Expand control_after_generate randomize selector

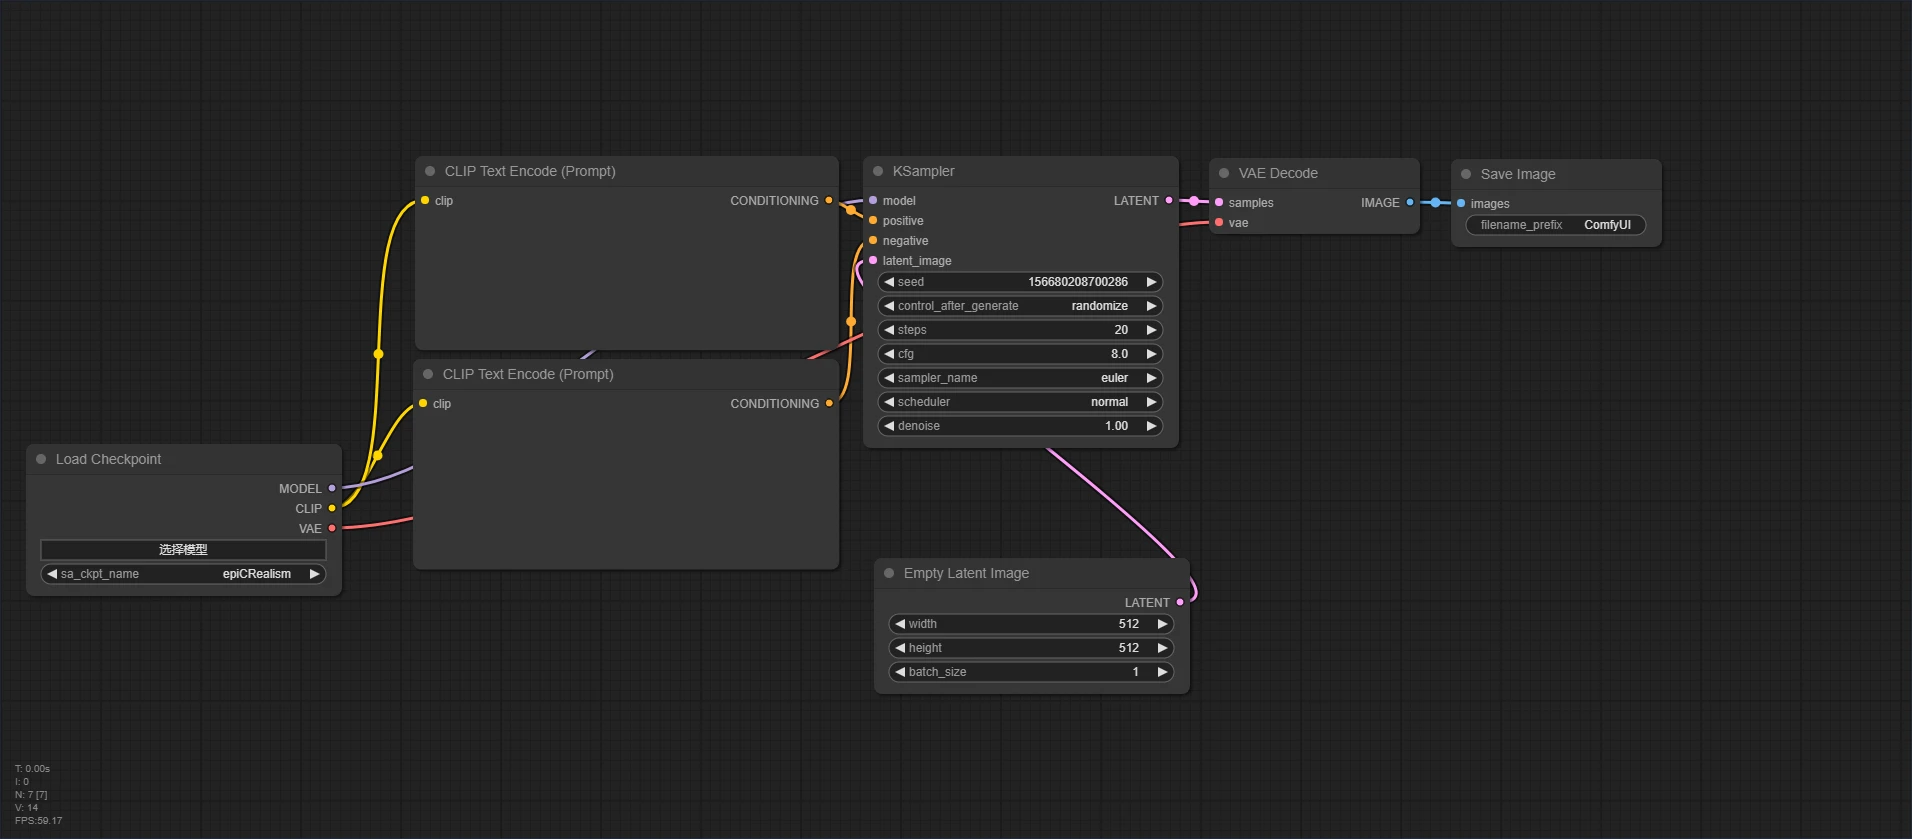[x=1020, y=306]
